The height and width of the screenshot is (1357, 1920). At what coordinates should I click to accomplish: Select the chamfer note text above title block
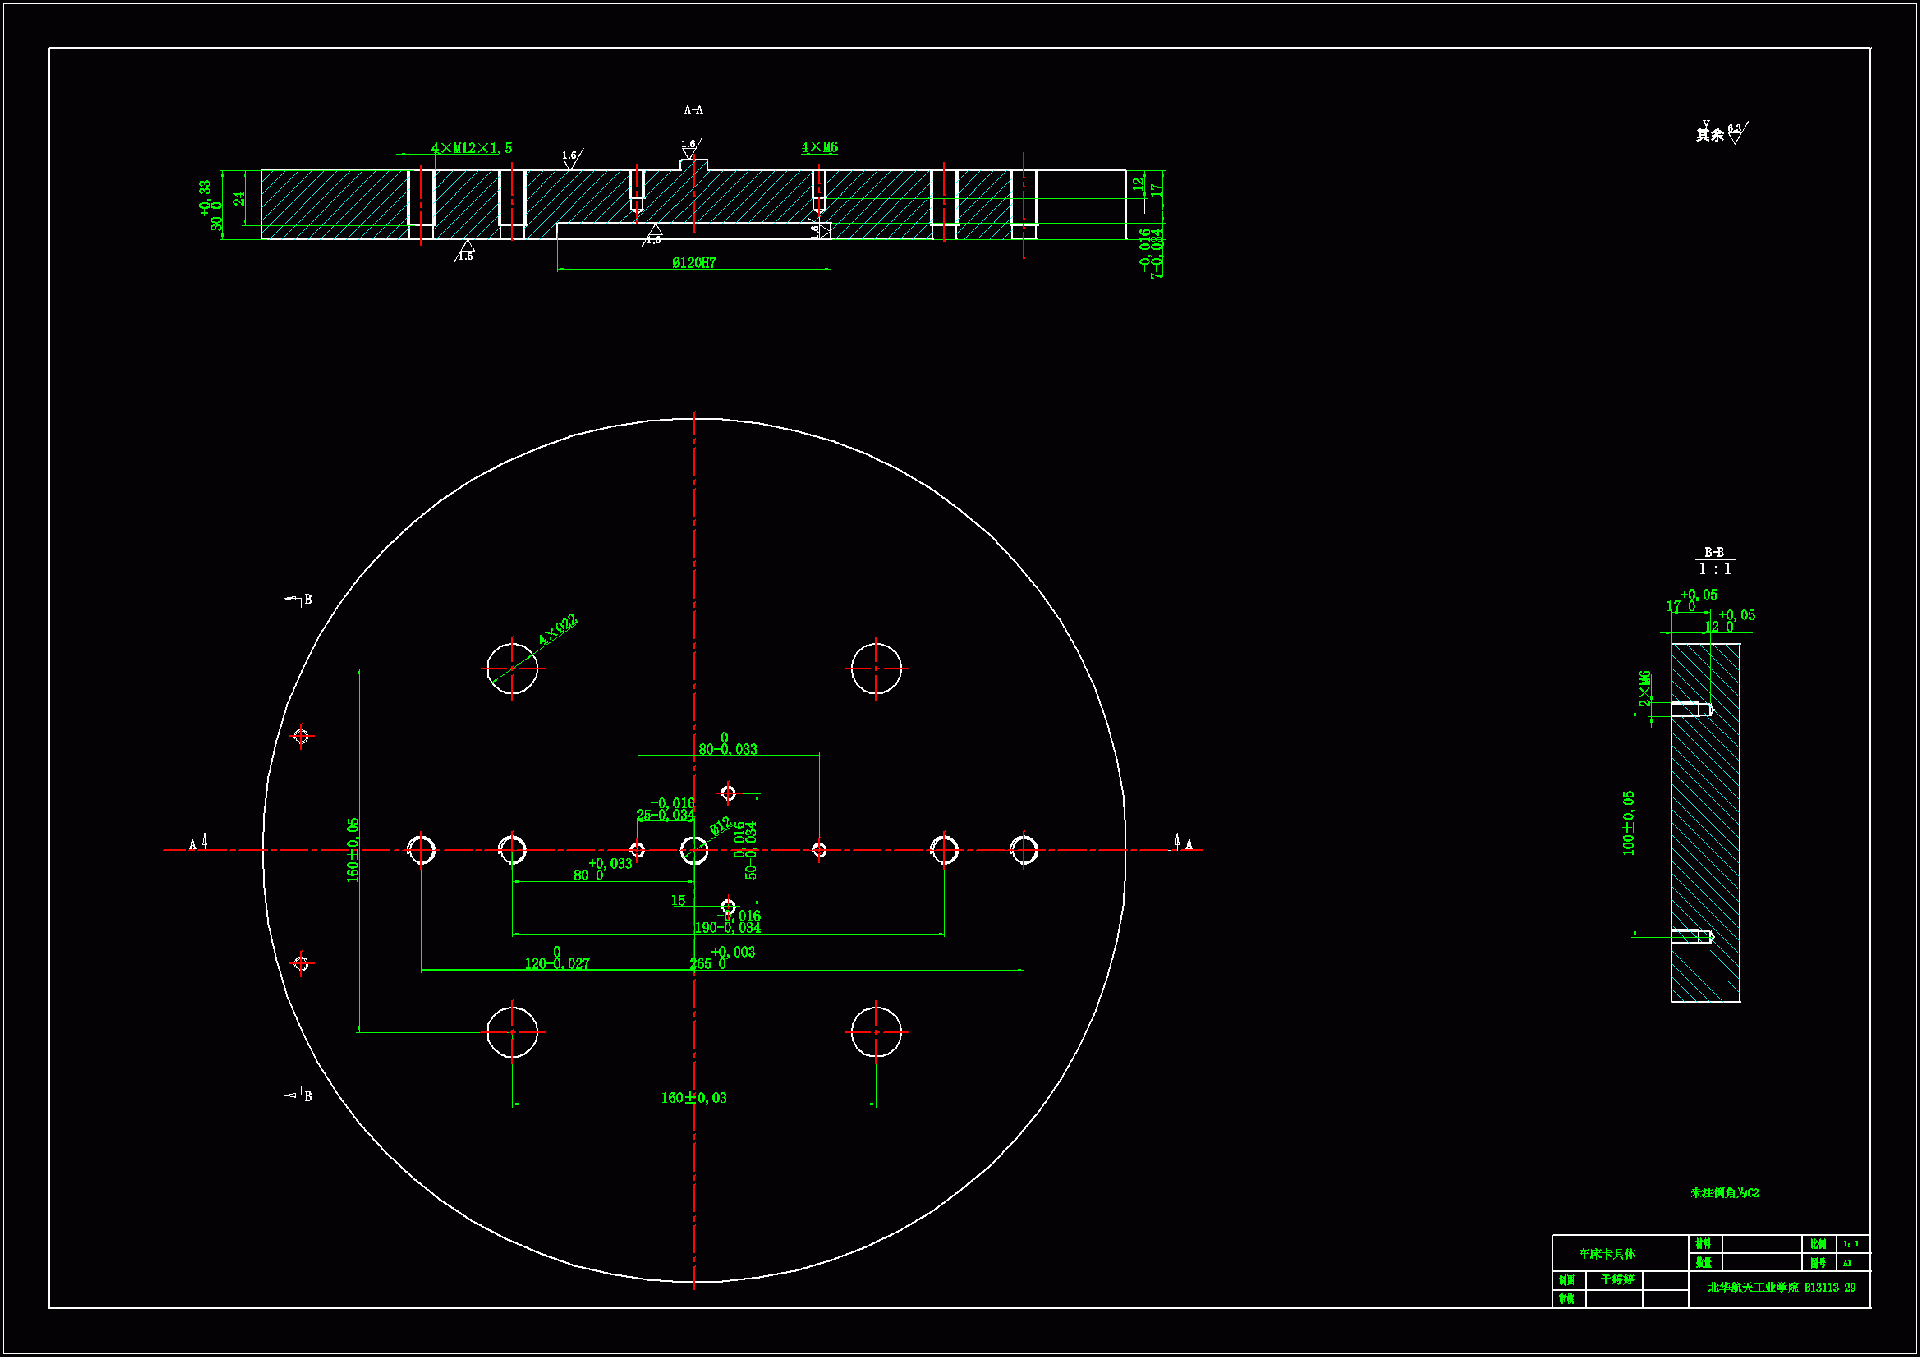(1725, 1192)
